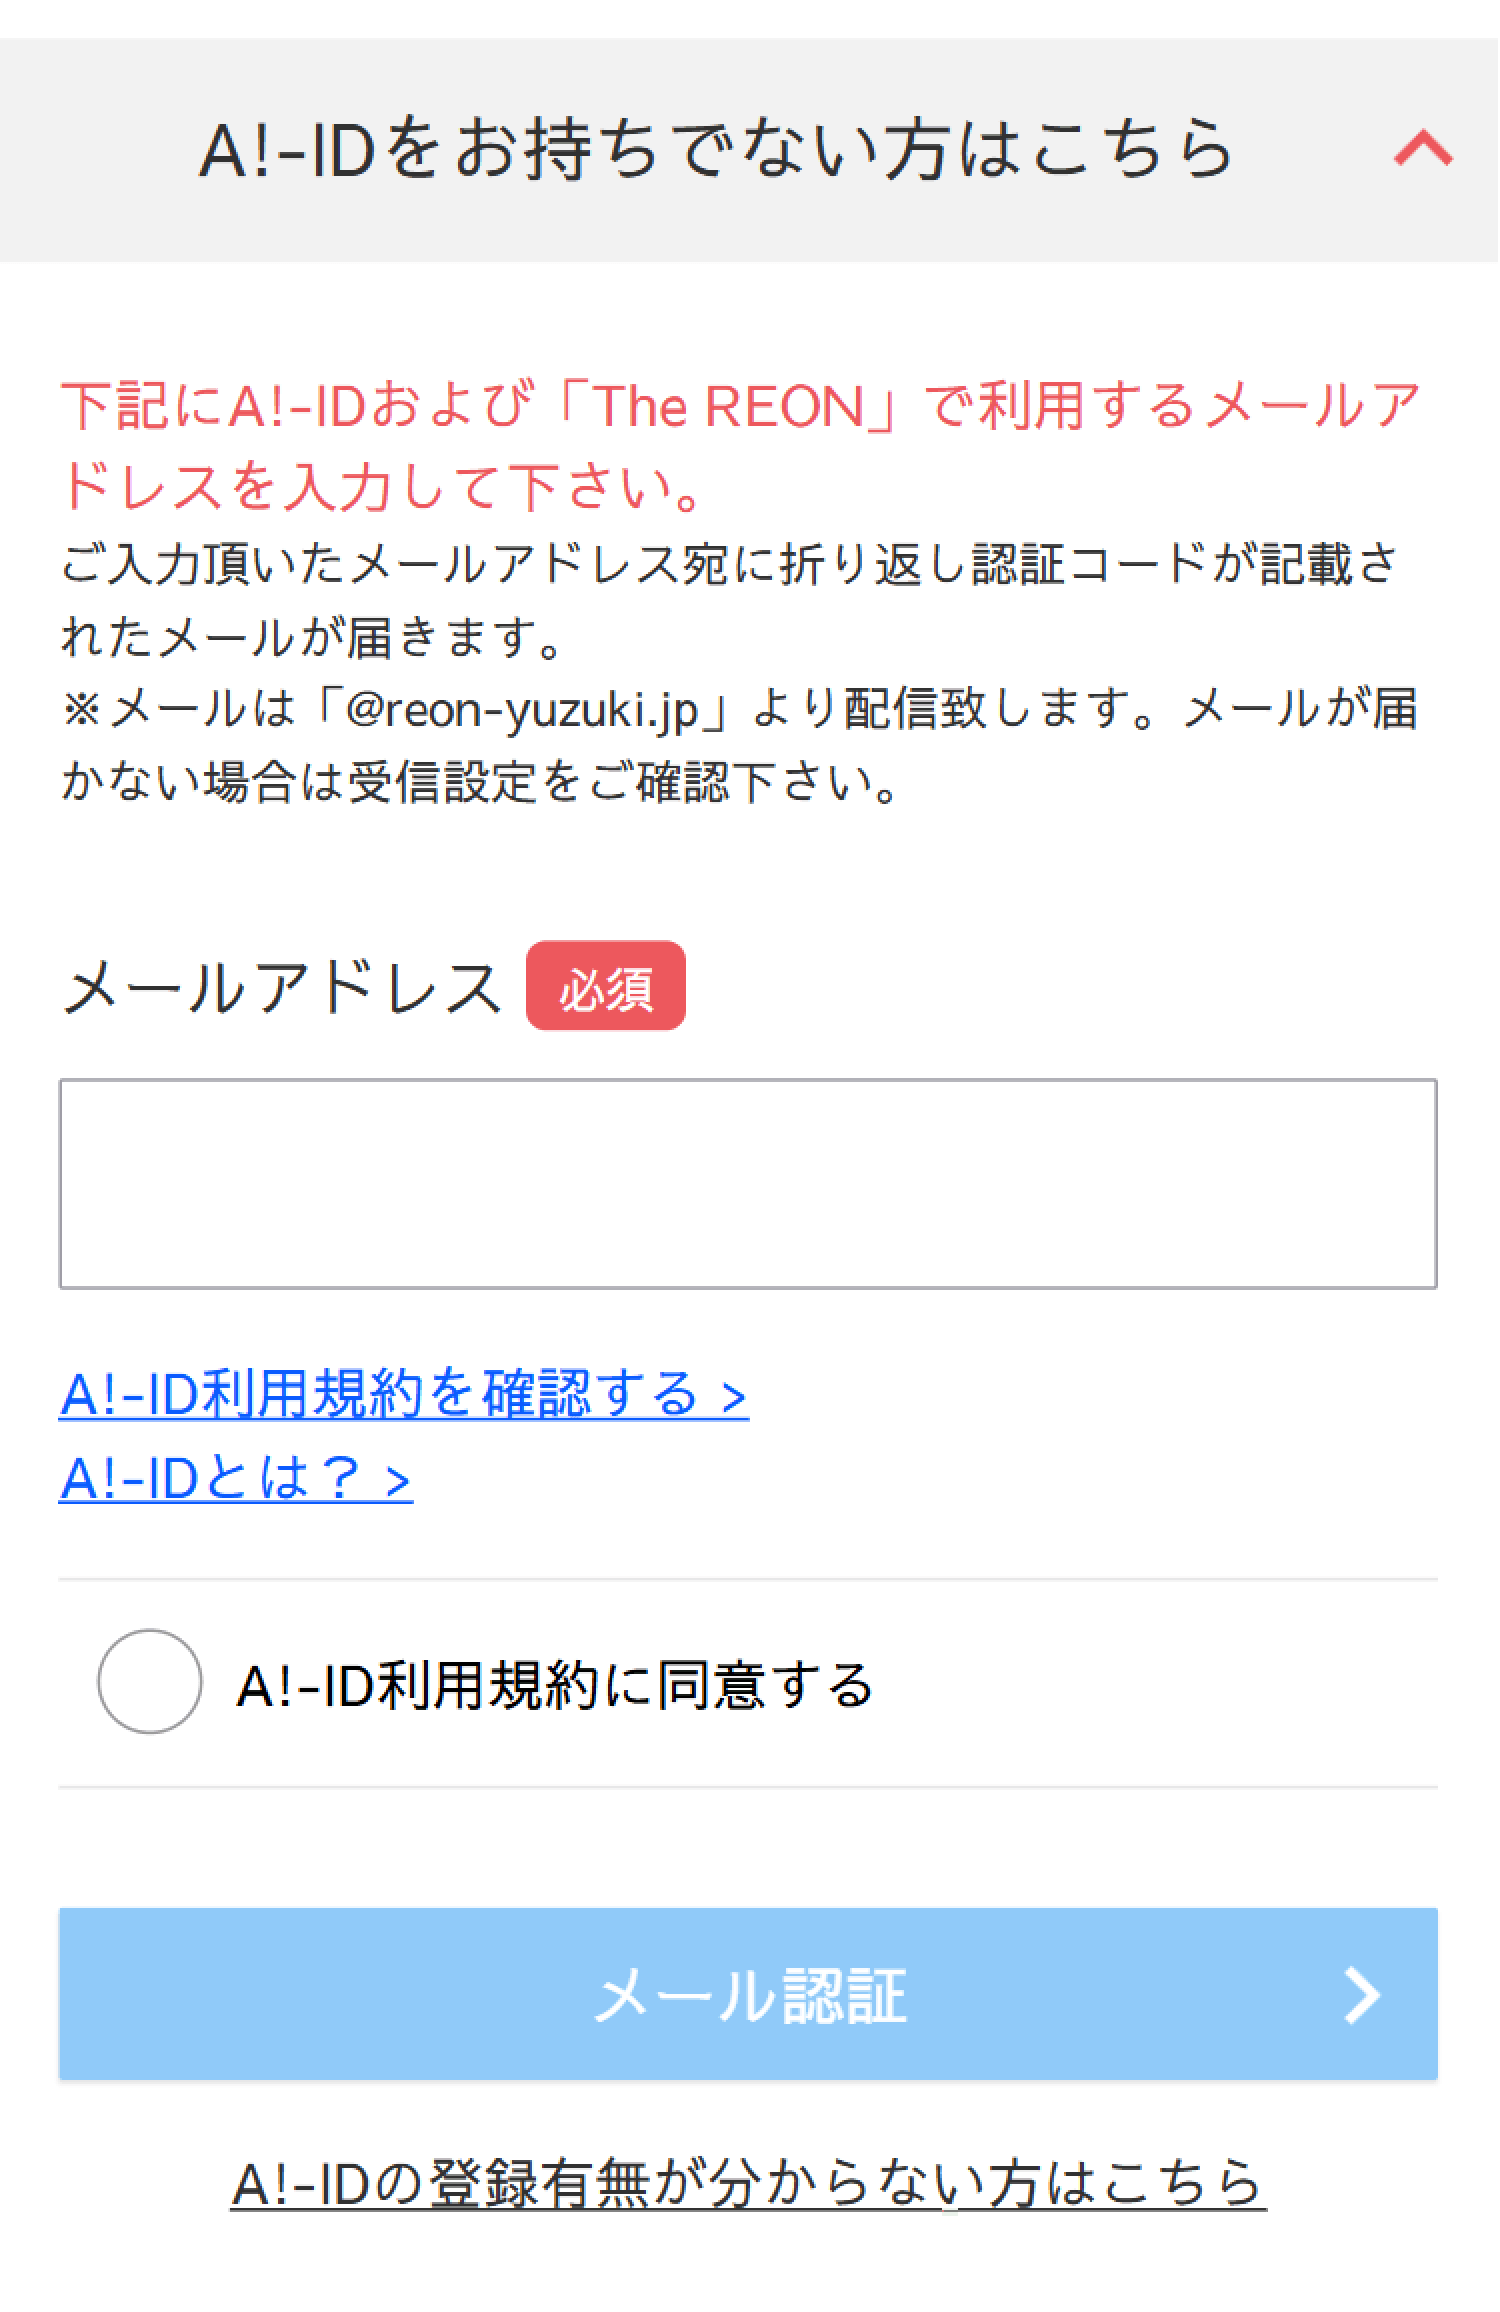The image size is (1500, 2312).
Task: Click the > arrow after 利用規約を確認する
Action: coord(734,1396)
